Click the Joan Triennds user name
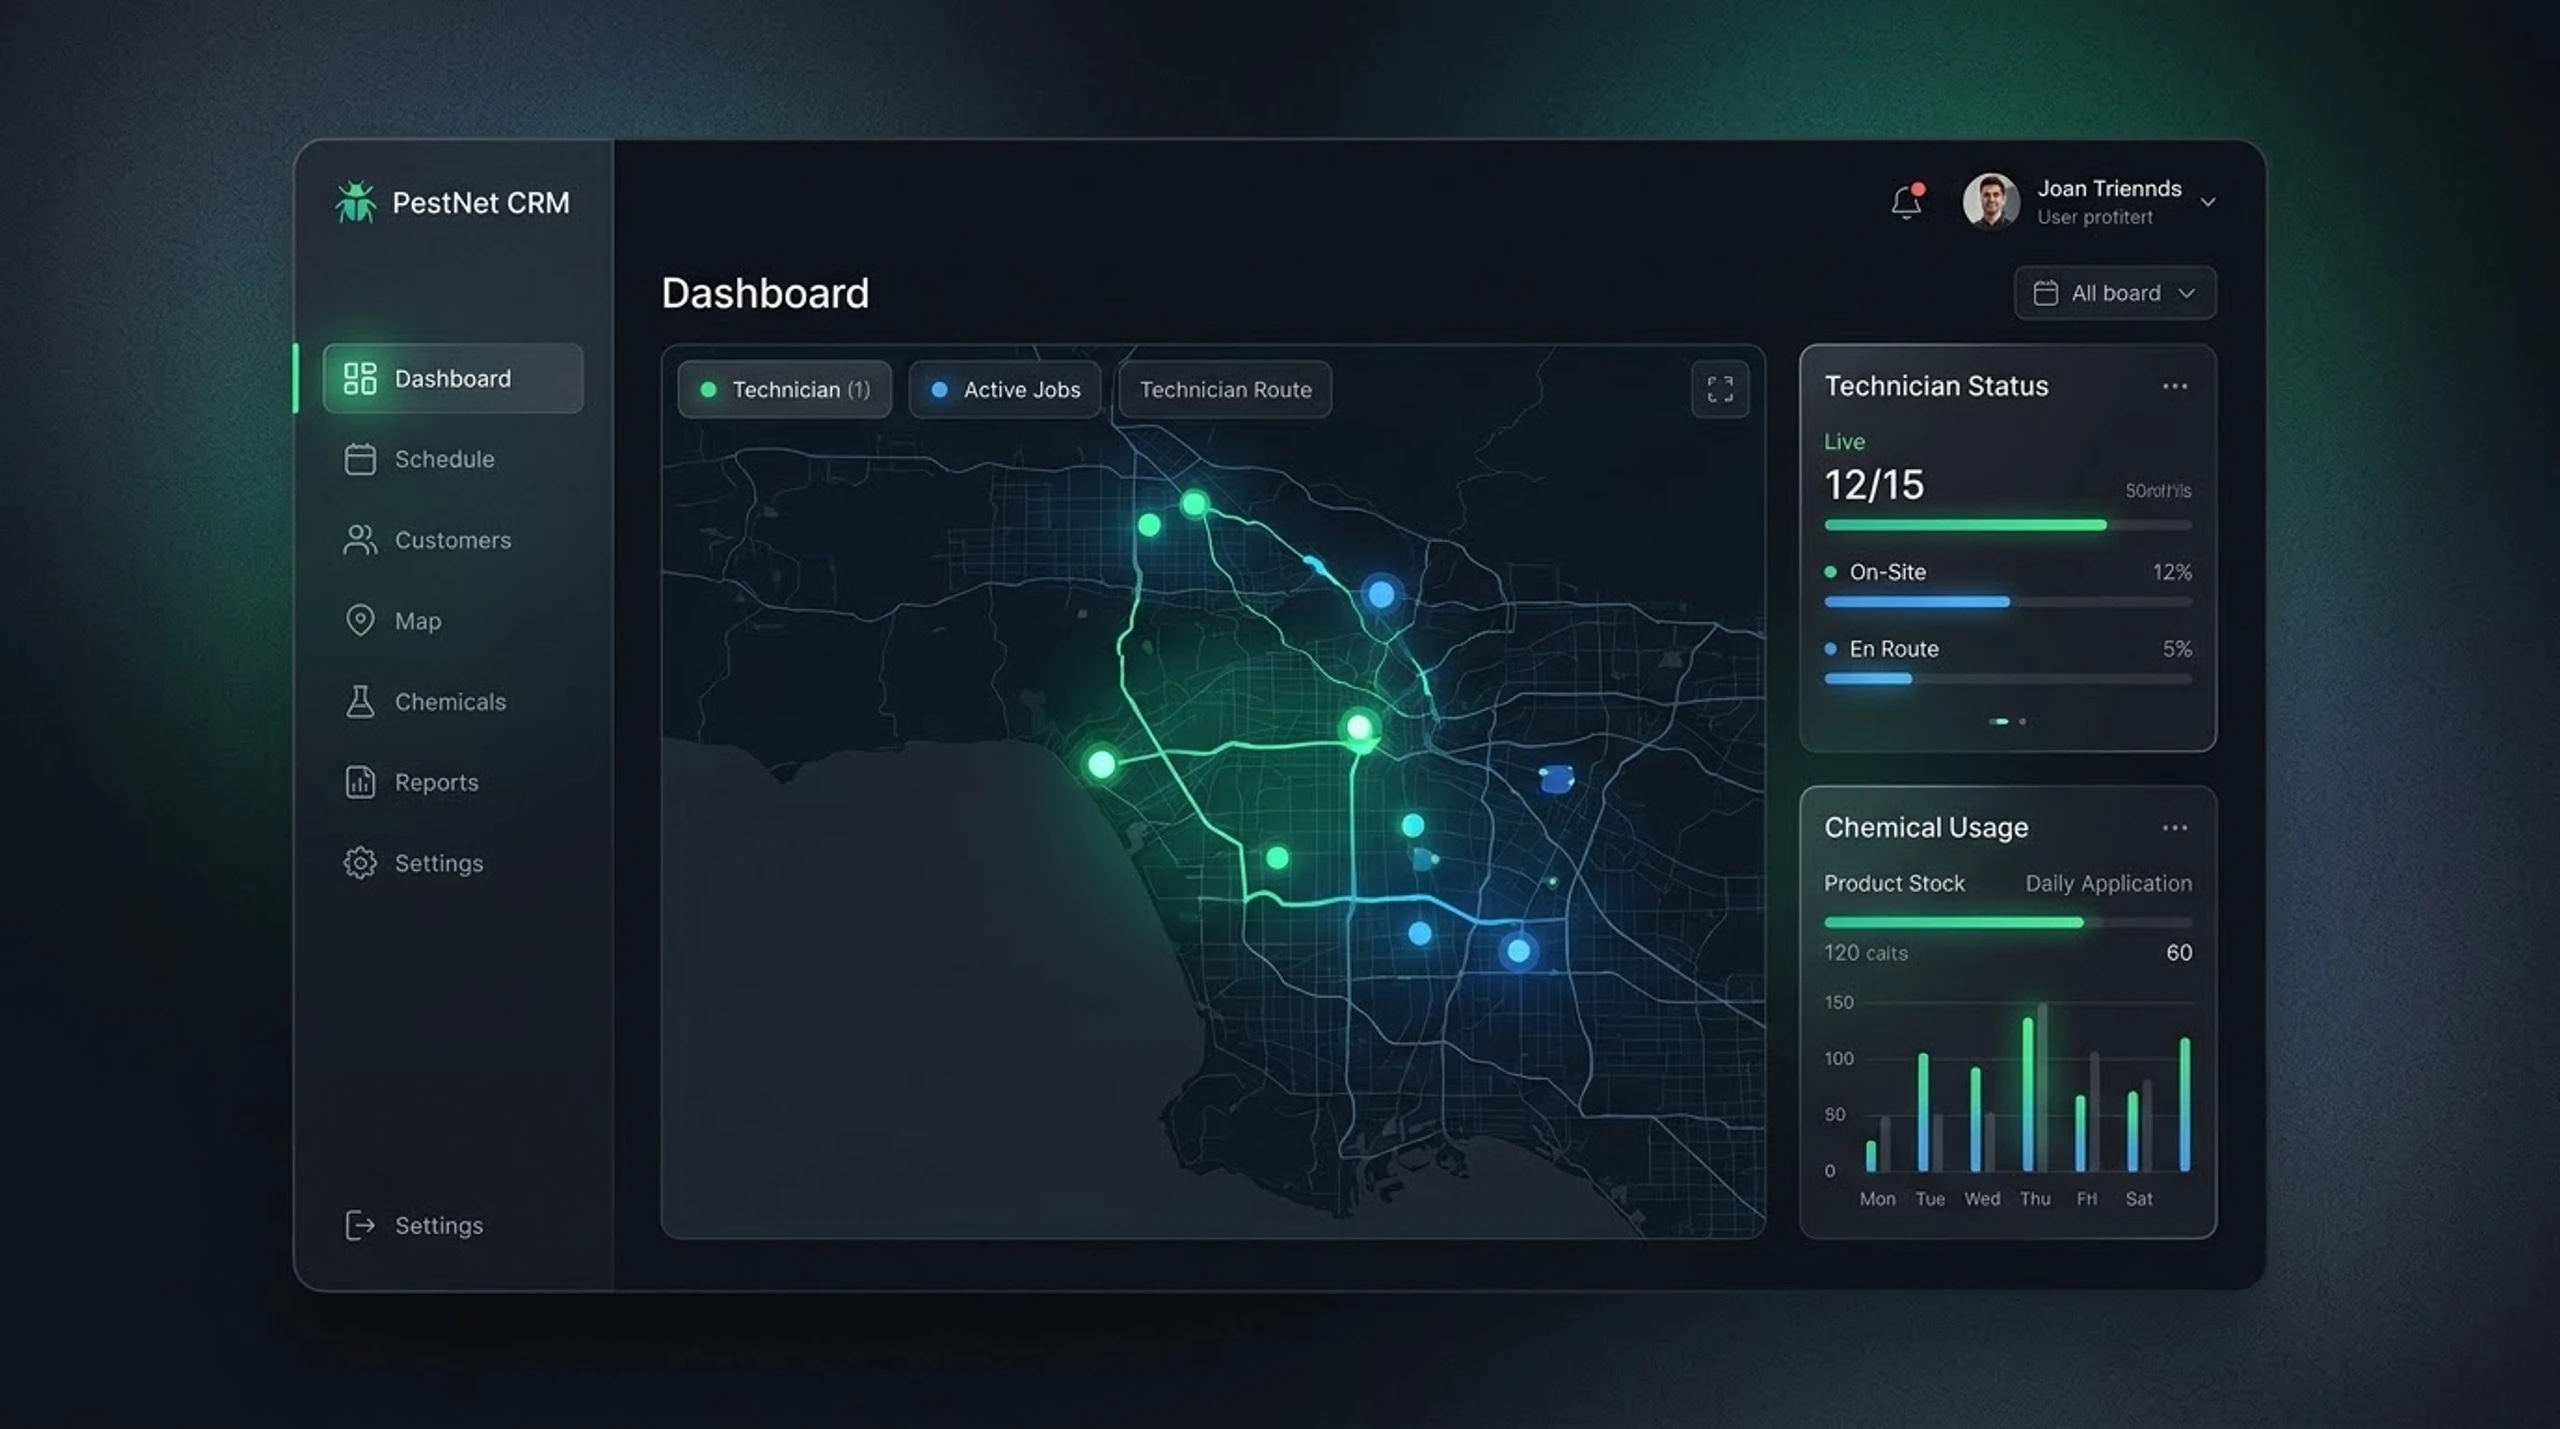The height and width of the screenshot is (1429, 2560). coord(2109,188)
